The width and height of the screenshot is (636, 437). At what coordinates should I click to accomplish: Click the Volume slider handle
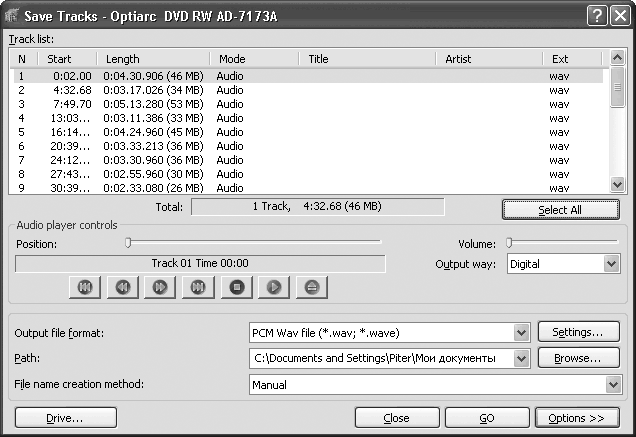point(509,242)
